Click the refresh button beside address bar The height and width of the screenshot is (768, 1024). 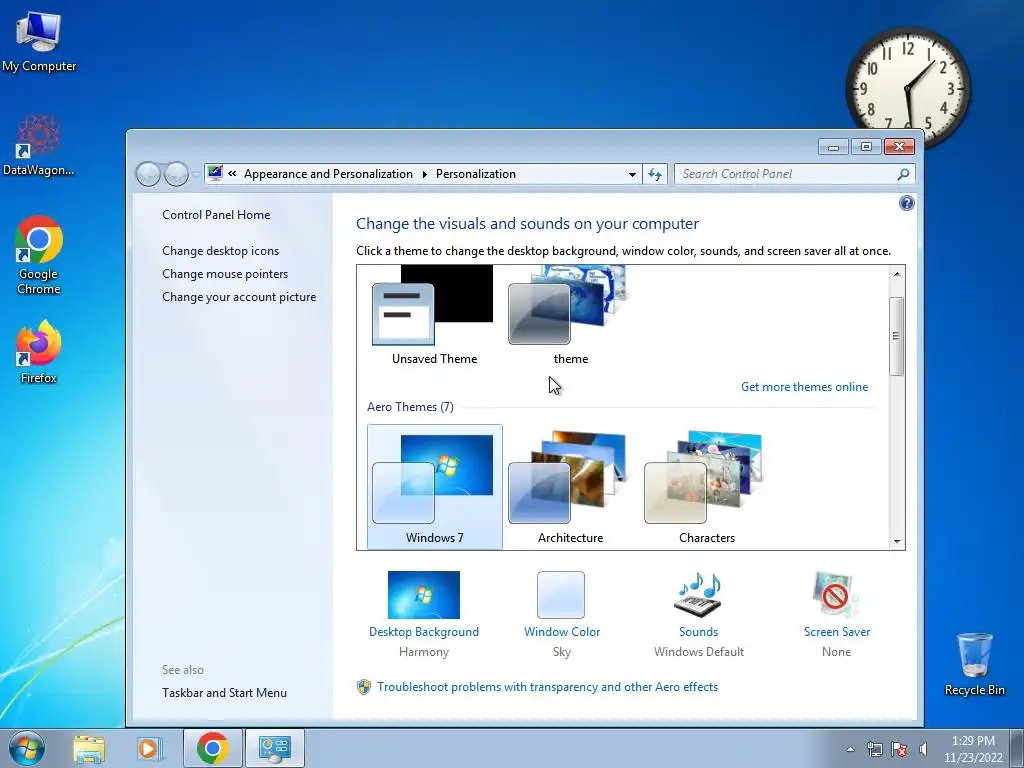[655, 174]
